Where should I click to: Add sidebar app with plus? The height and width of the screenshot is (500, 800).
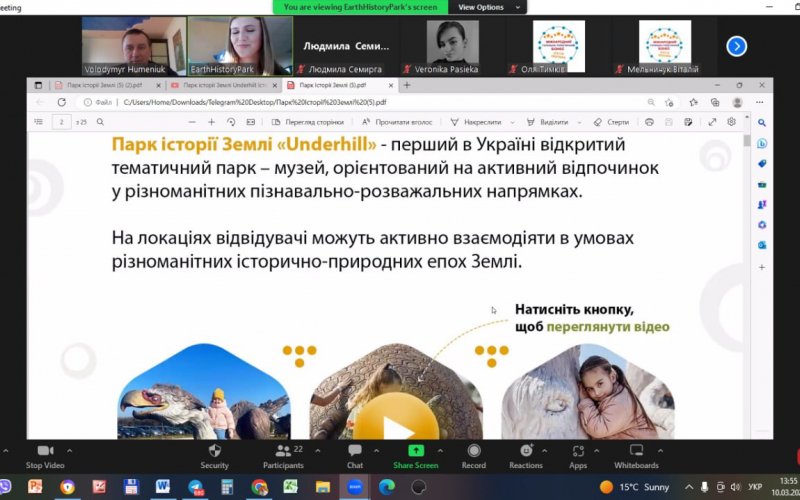coord(761,267)
